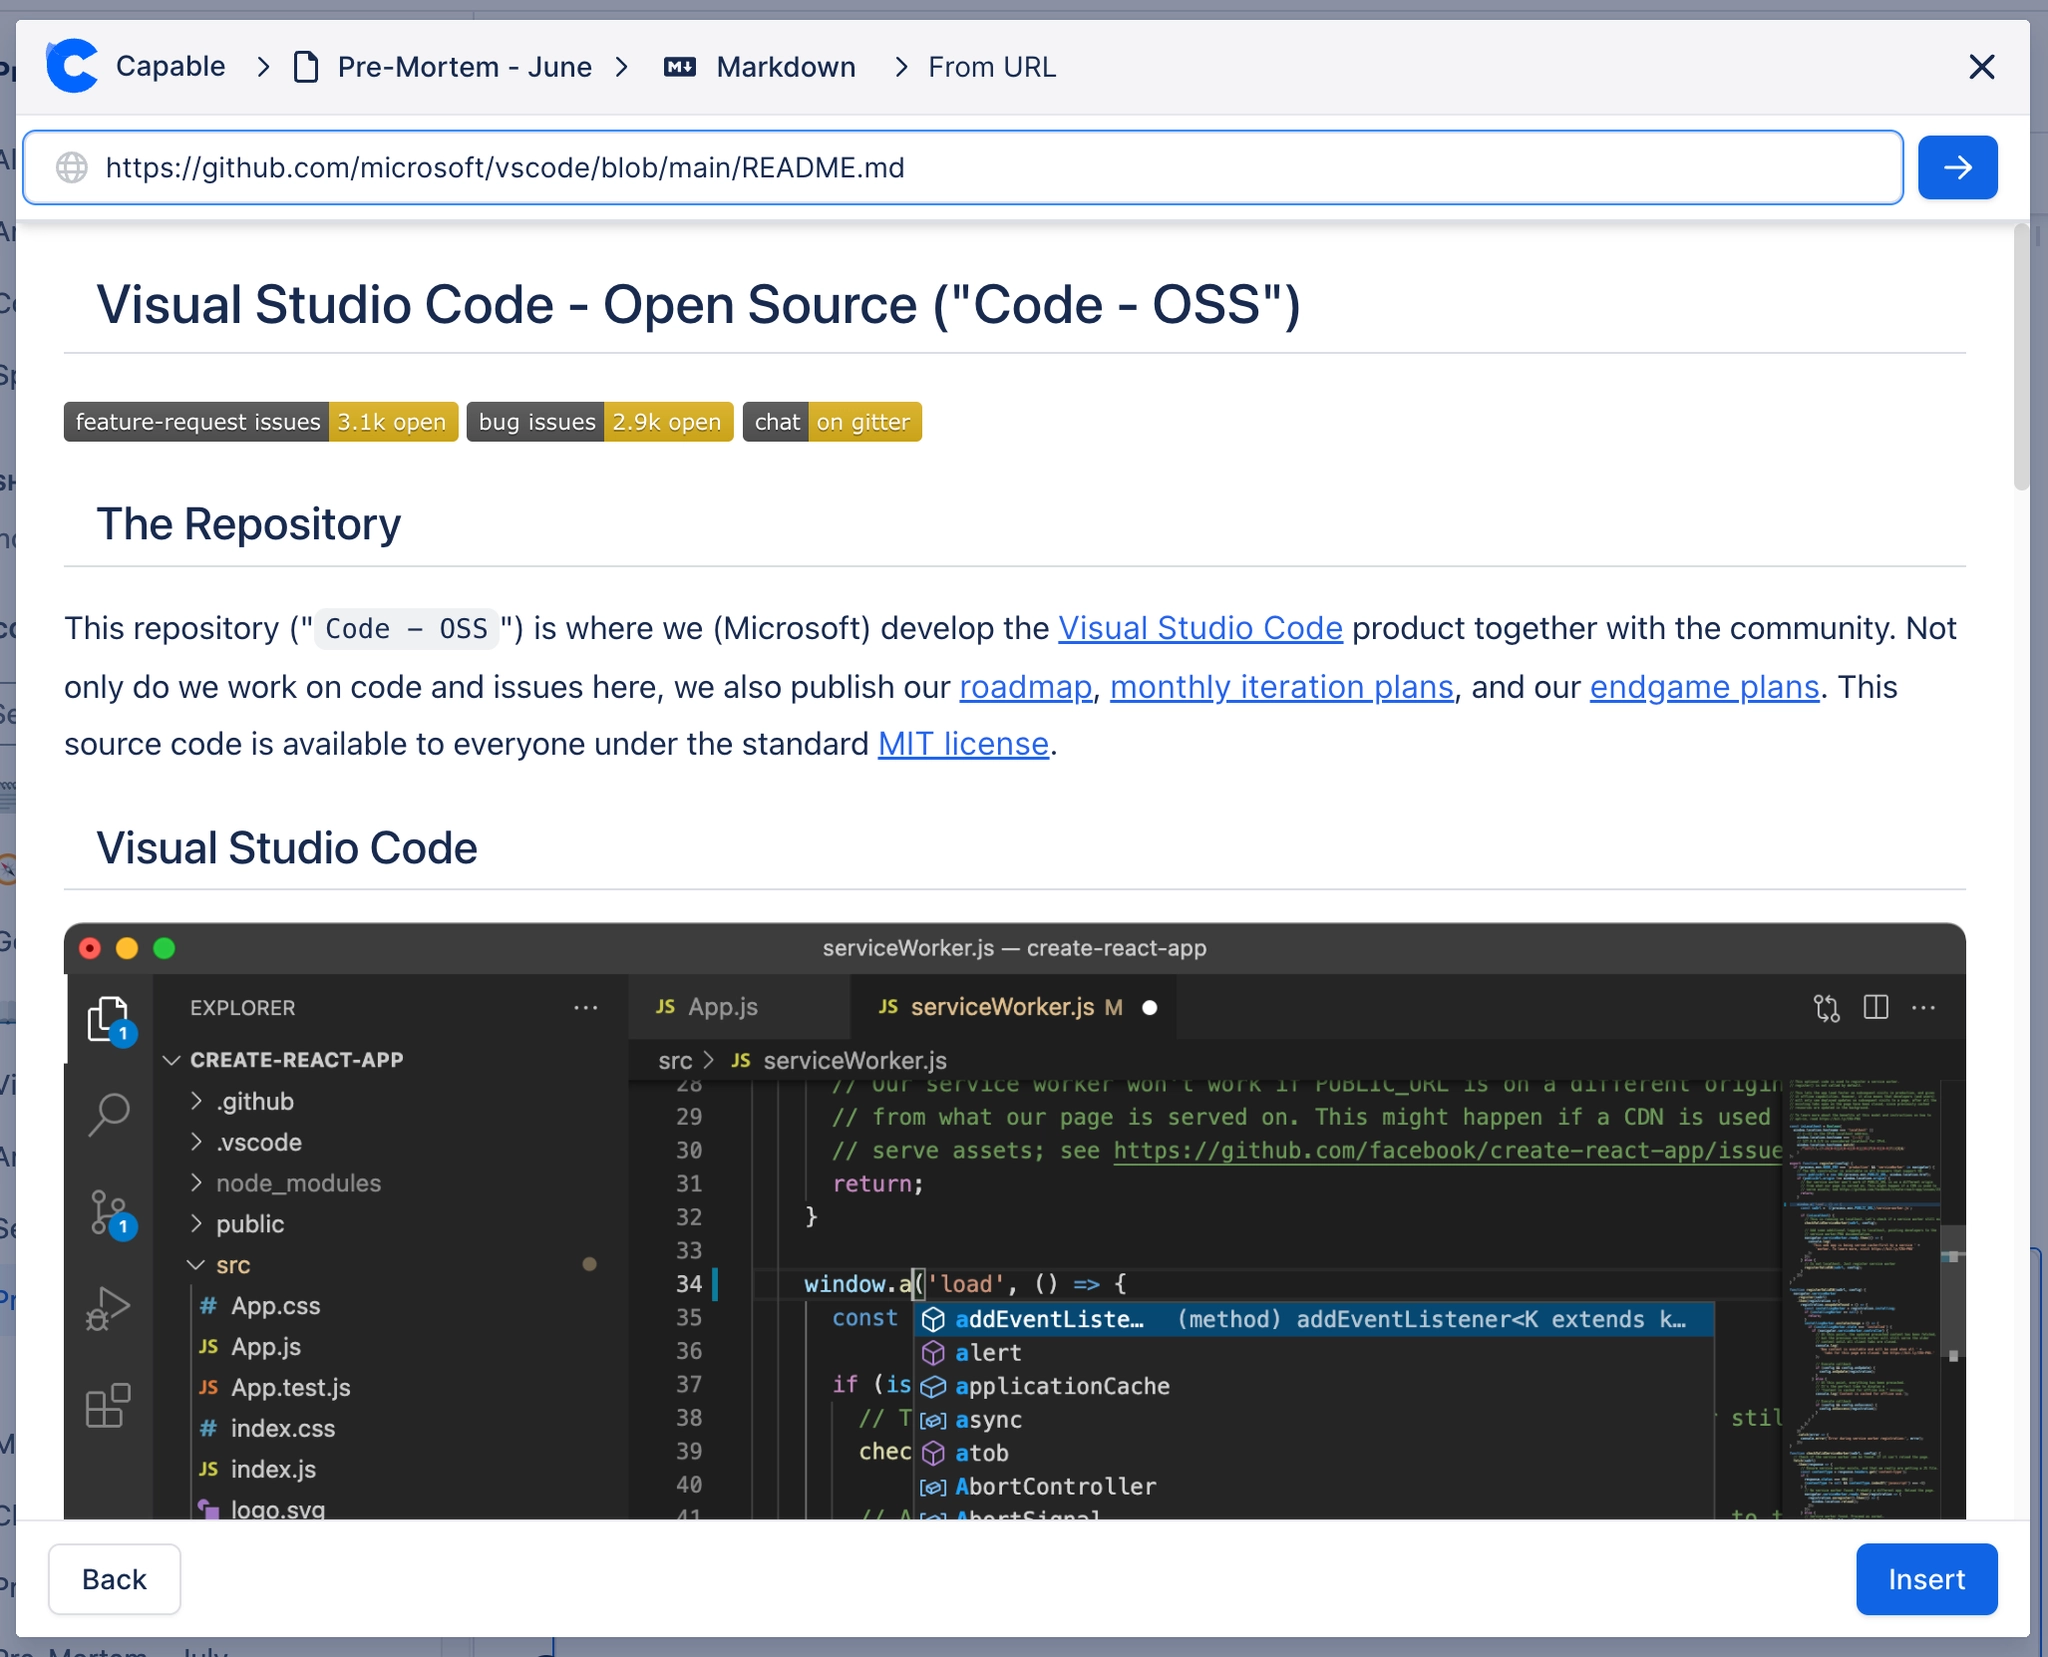Screen dimensions: 2048x1657
Task: Click the split editor icon
Action: (x=1876, y=1007)
